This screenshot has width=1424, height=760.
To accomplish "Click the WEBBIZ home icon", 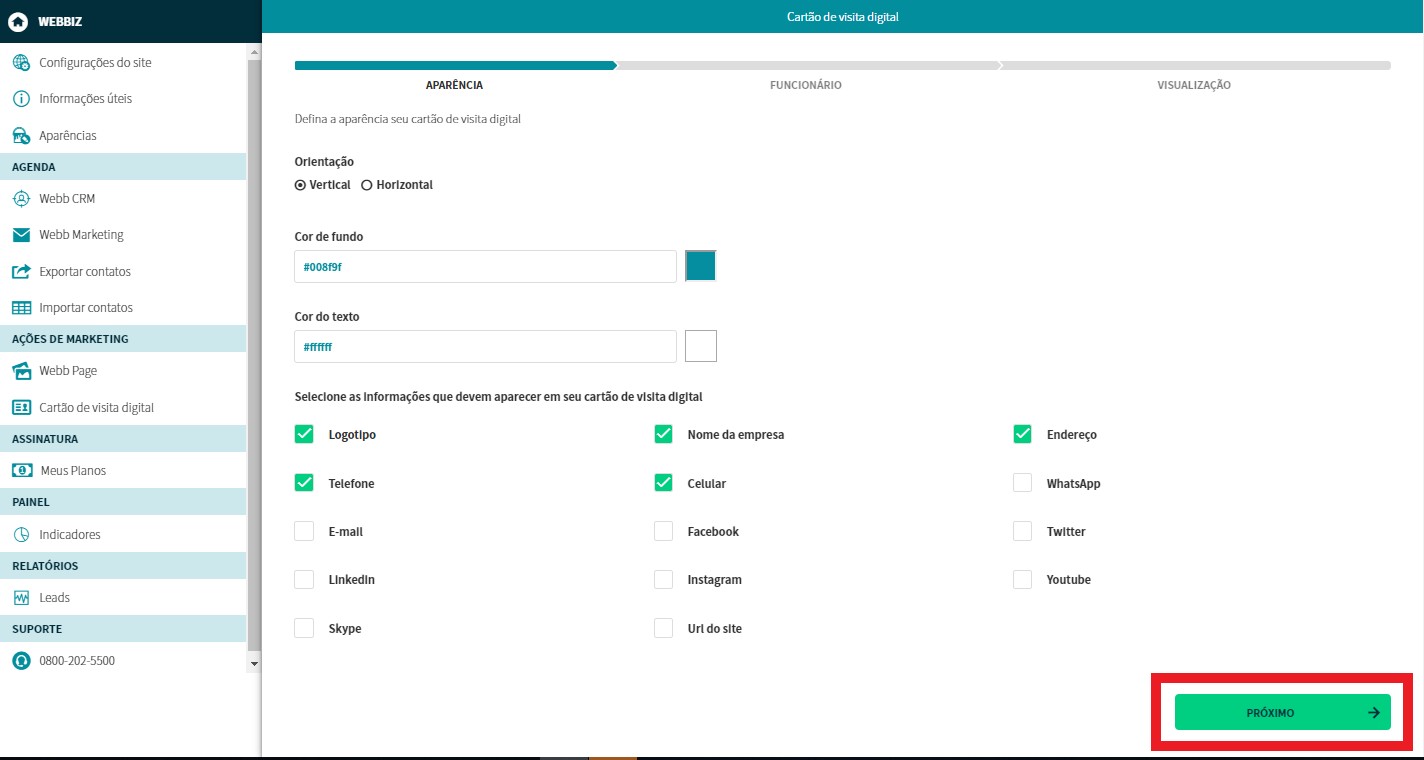I will point(18,21).
